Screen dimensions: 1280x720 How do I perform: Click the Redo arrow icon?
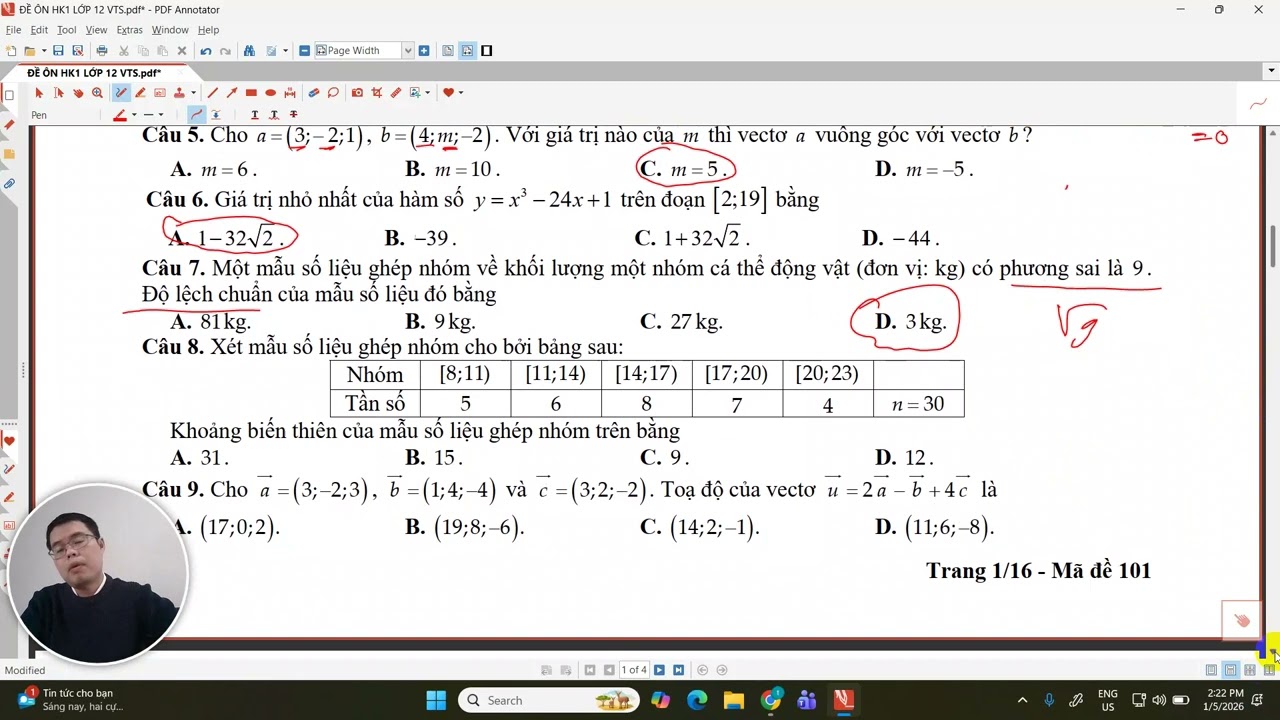coord(225,51)
